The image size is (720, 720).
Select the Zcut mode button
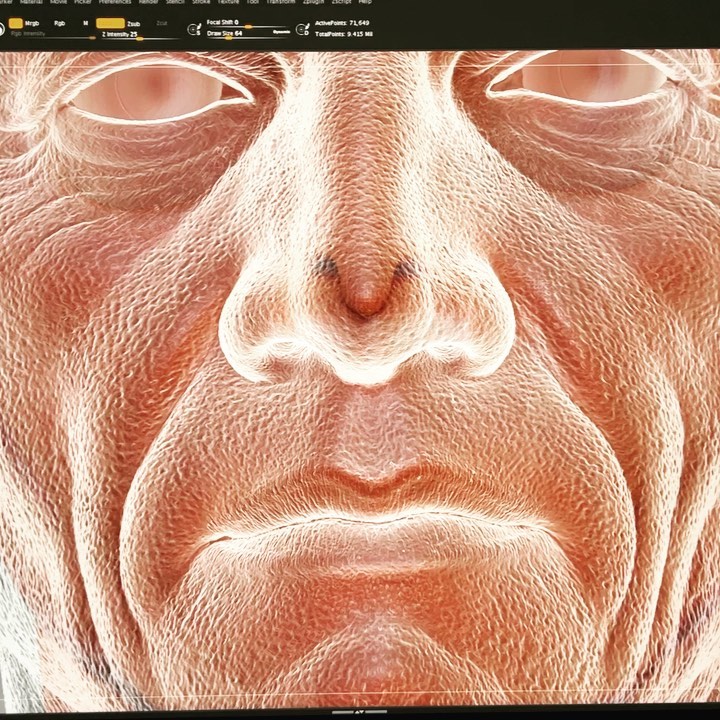click(x=163, y=22)
